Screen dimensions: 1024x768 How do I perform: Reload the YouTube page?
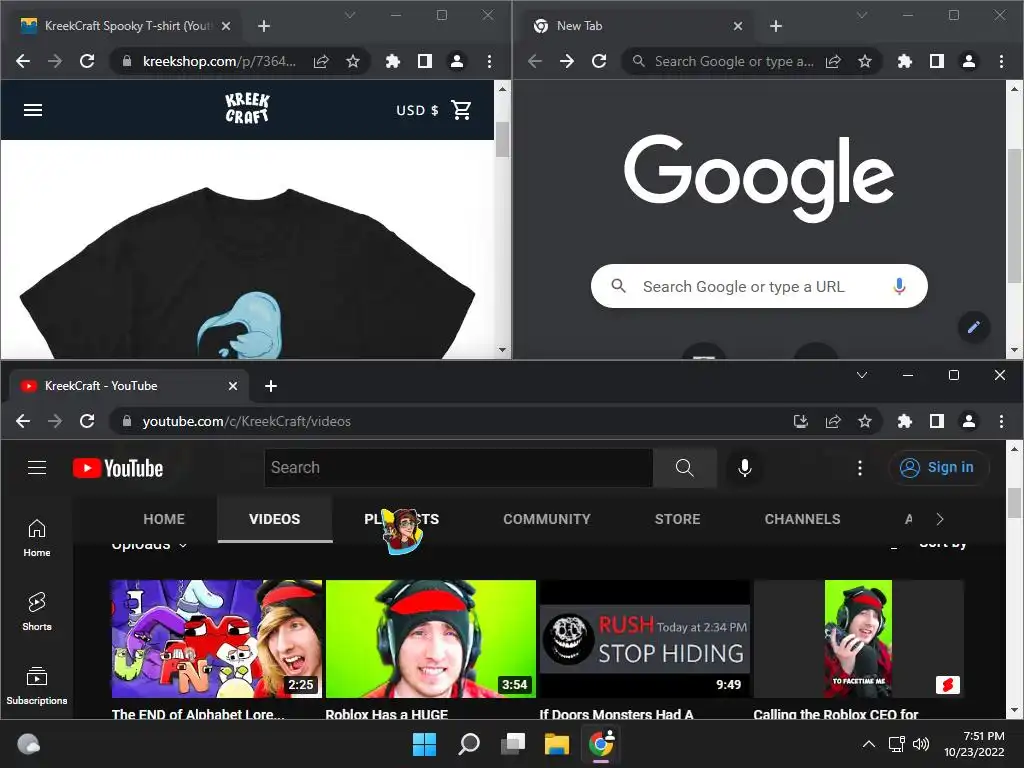[87, 421]
